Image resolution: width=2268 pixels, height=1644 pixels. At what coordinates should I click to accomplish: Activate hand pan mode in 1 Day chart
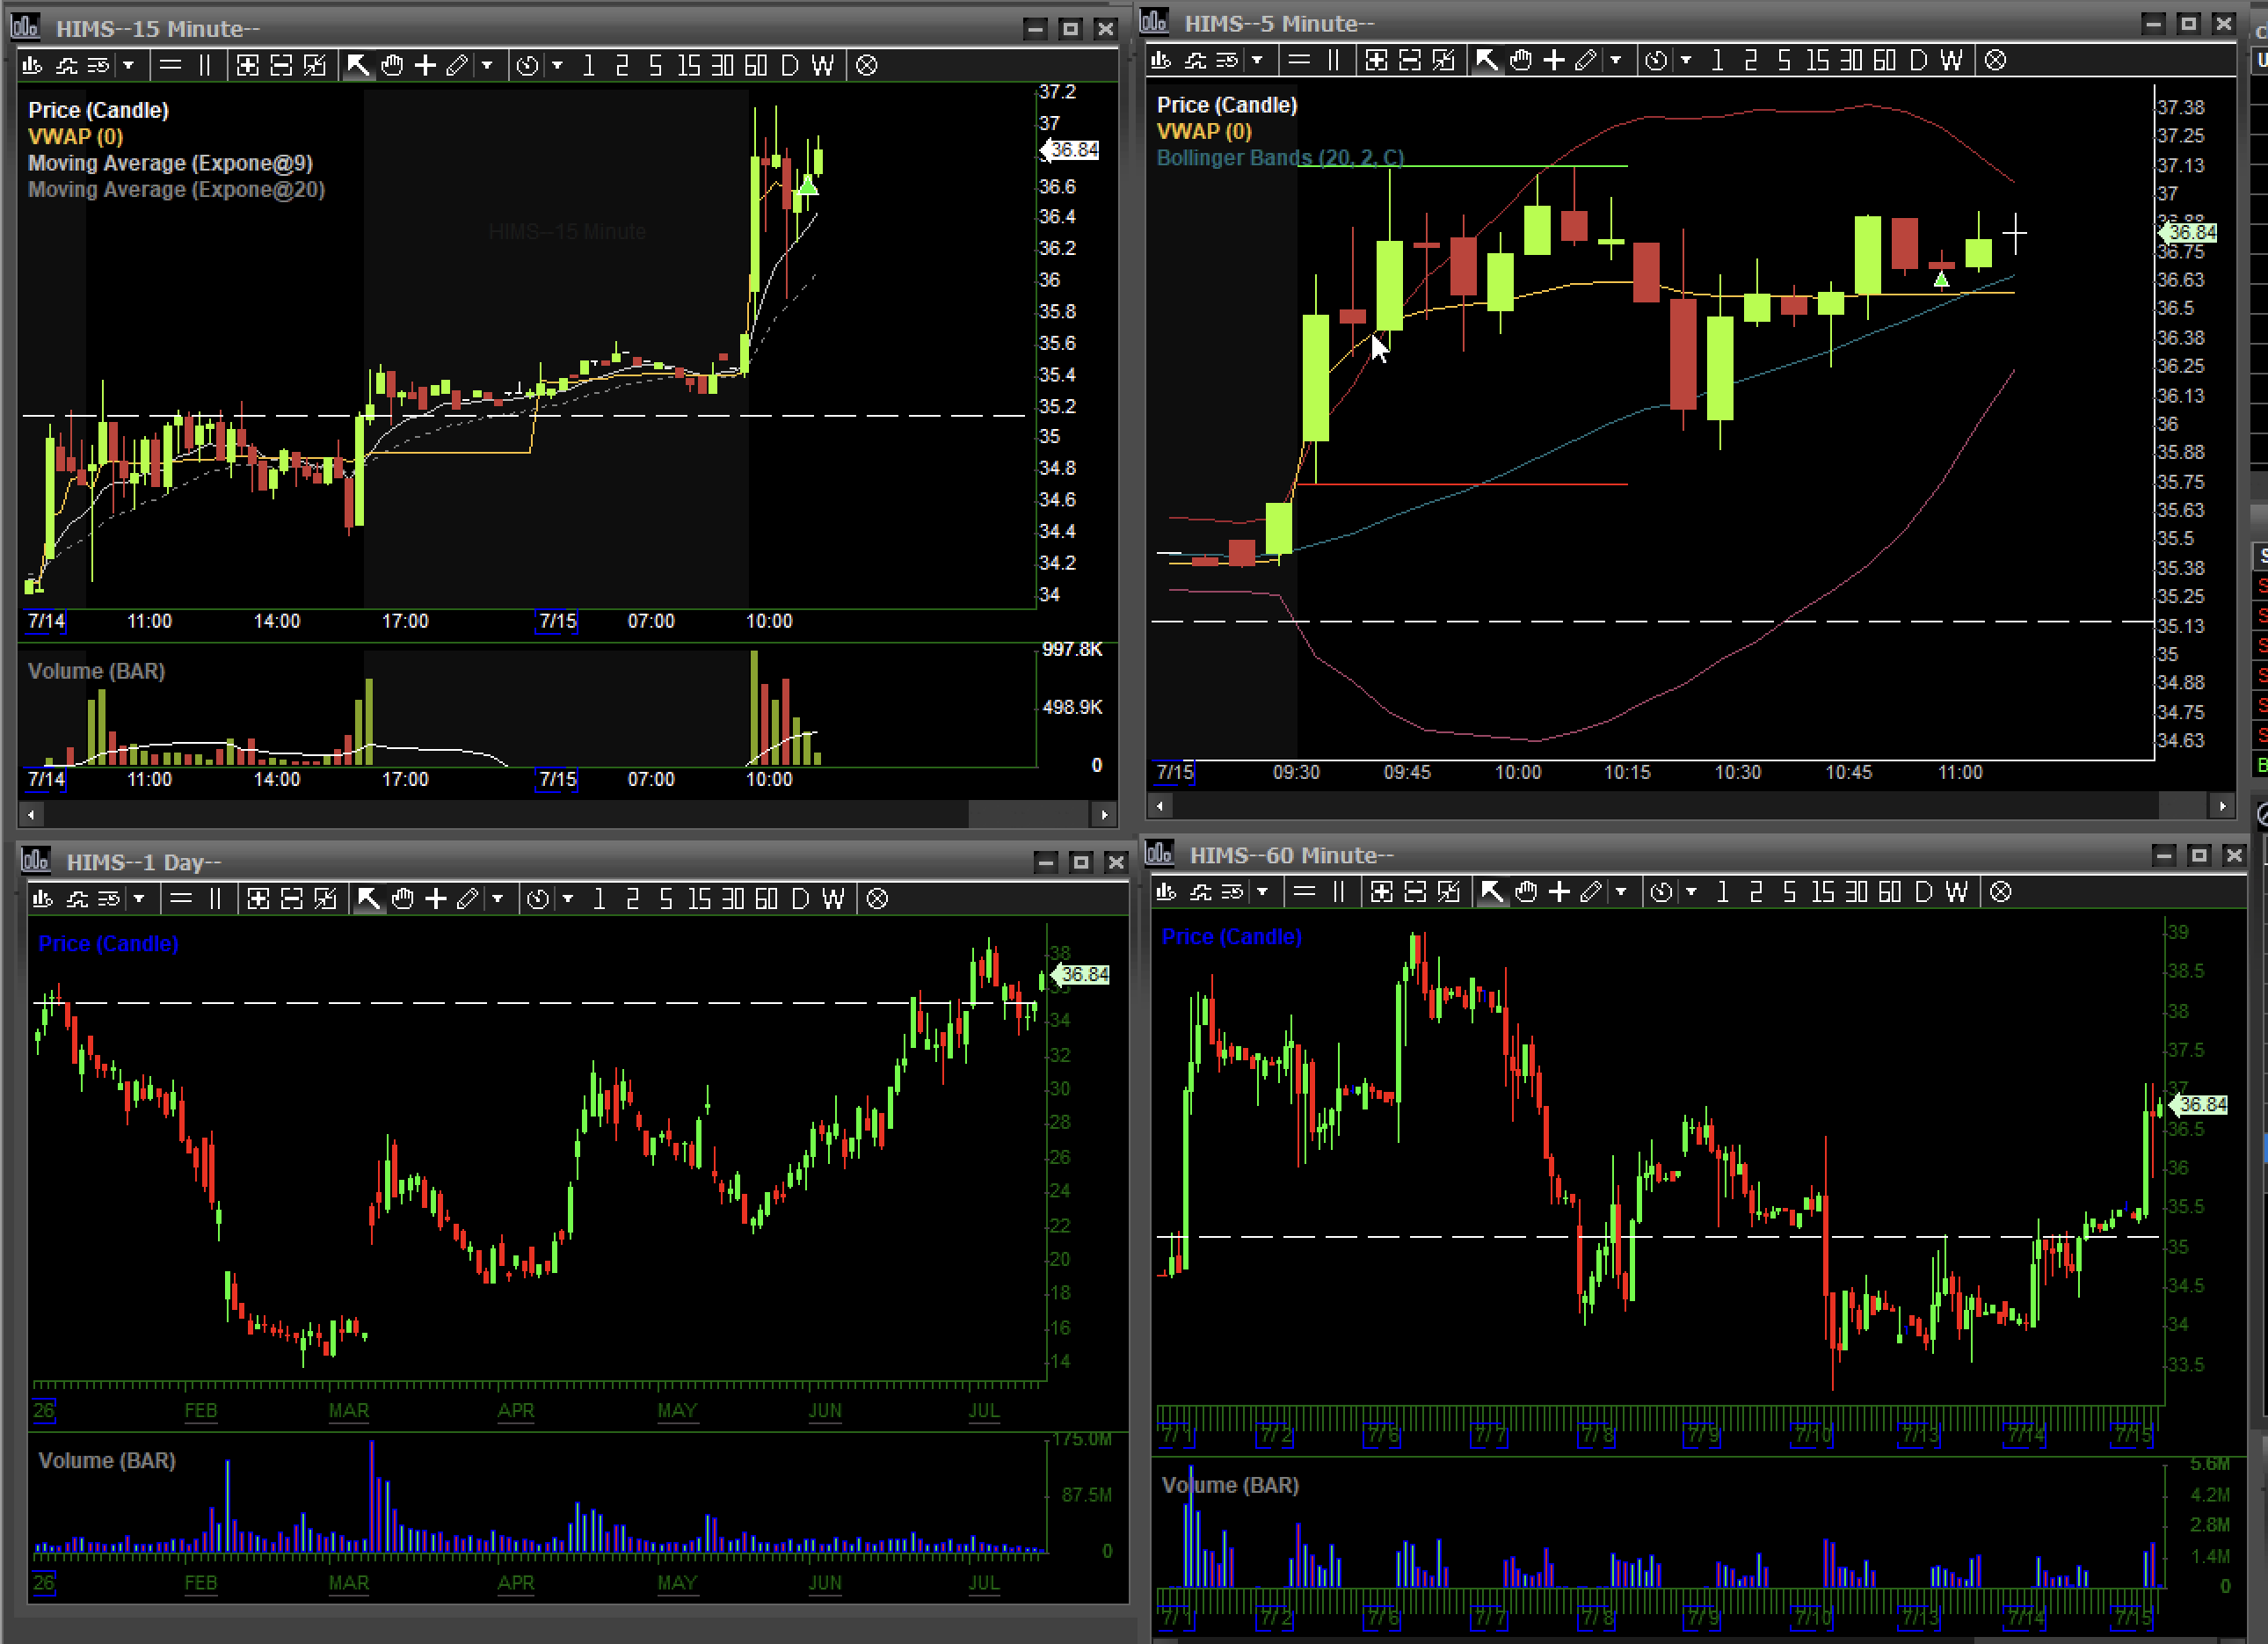(x=403, y=899)
